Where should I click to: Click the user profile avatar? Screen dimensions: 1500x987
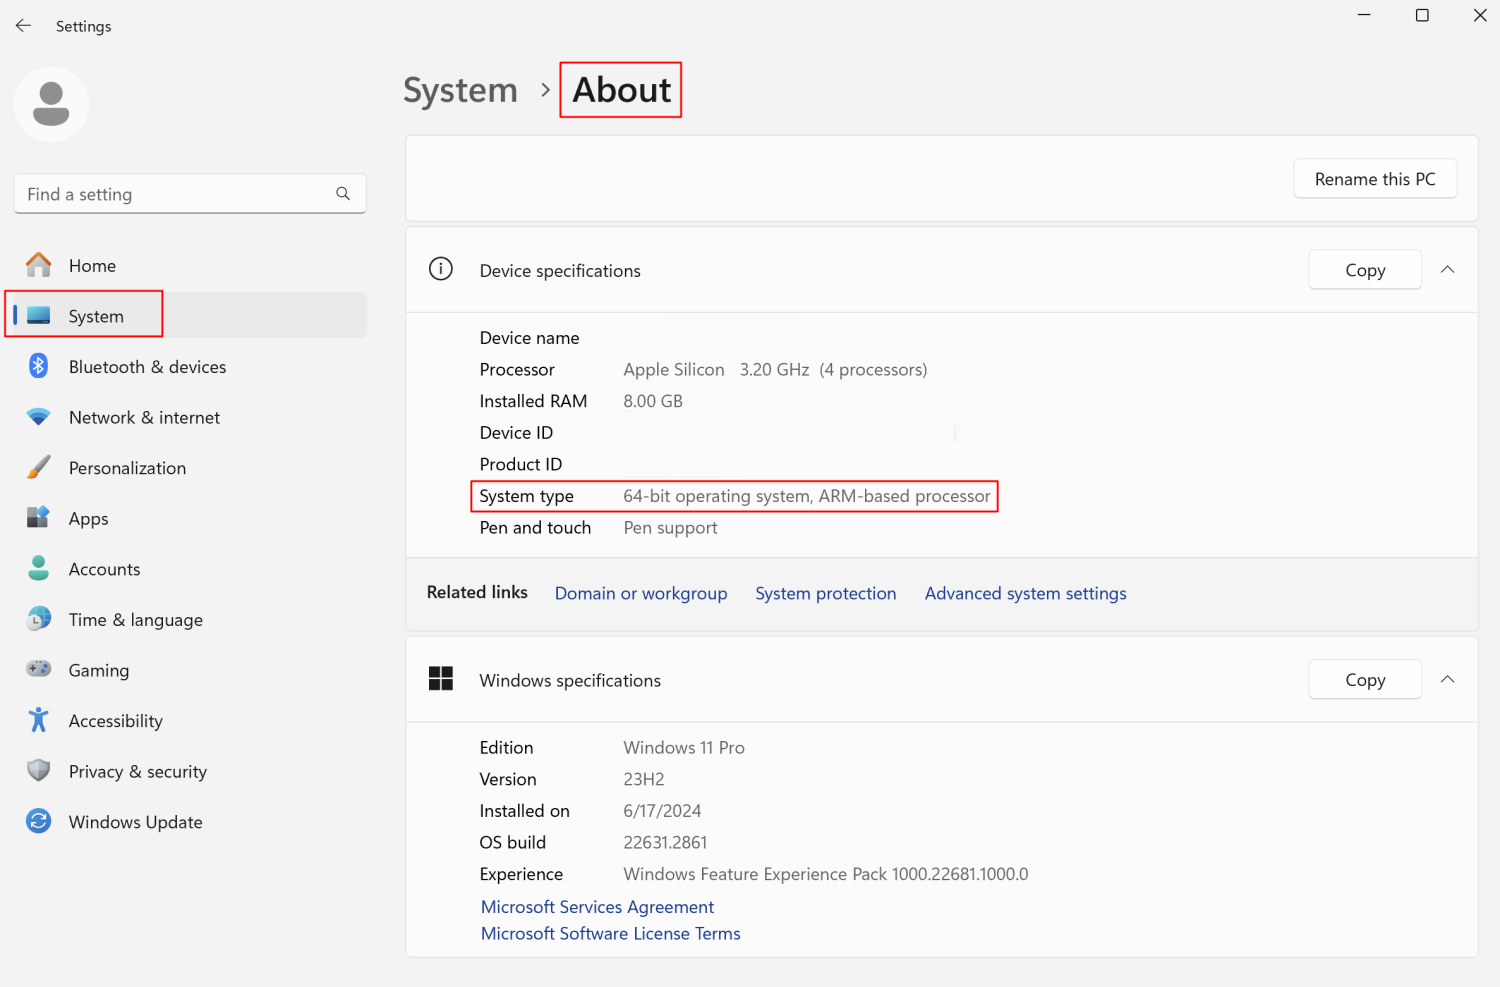point(50,104)
